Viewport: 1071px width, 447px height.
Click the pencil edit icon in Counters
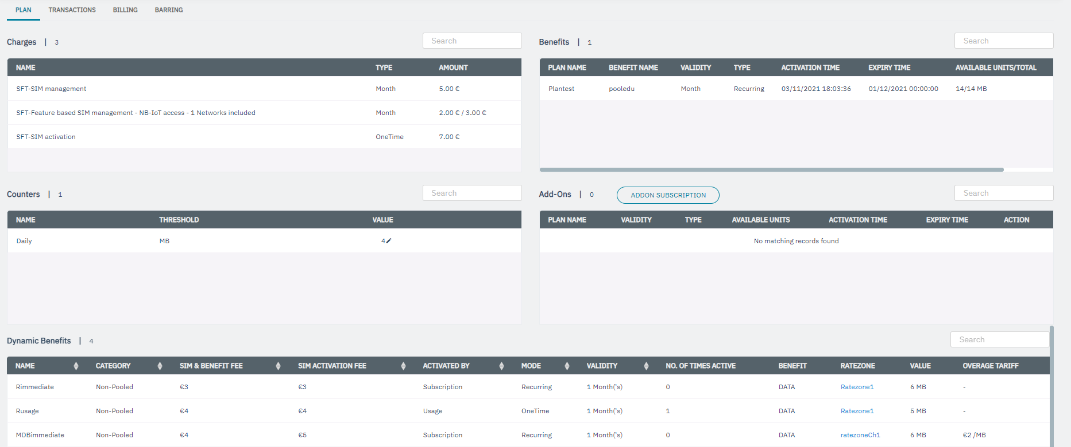point(388,241)
